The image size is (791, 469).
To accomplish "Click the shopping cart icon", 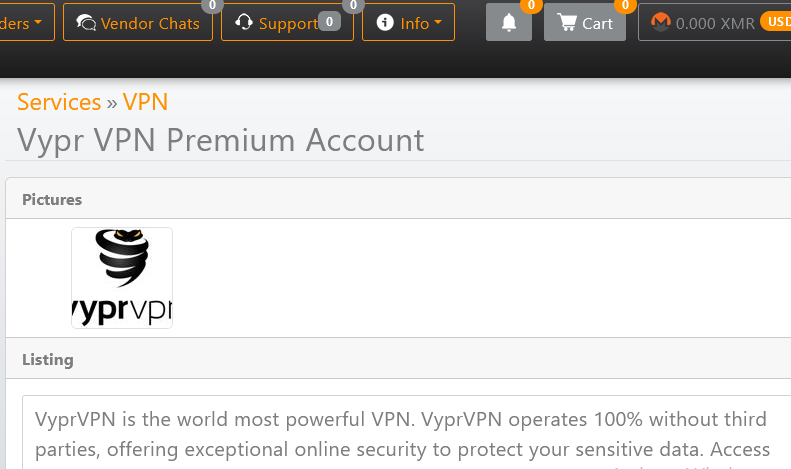I will click(x=568, y=23).
